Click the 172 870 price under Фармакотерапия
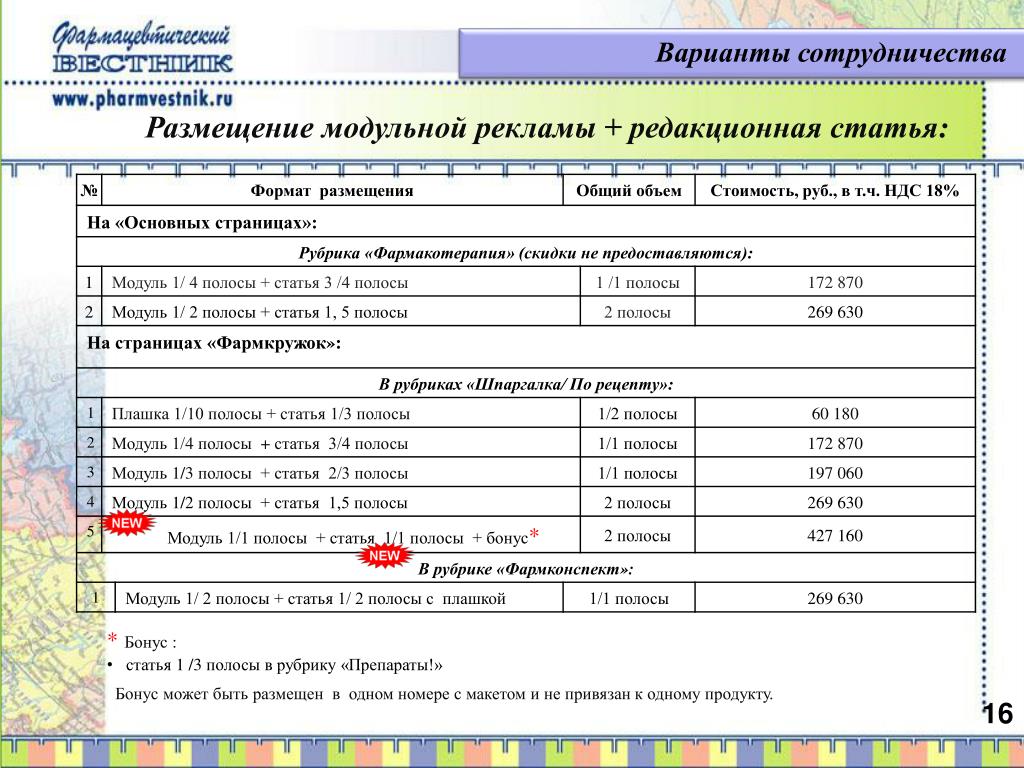 coord(835,283)
